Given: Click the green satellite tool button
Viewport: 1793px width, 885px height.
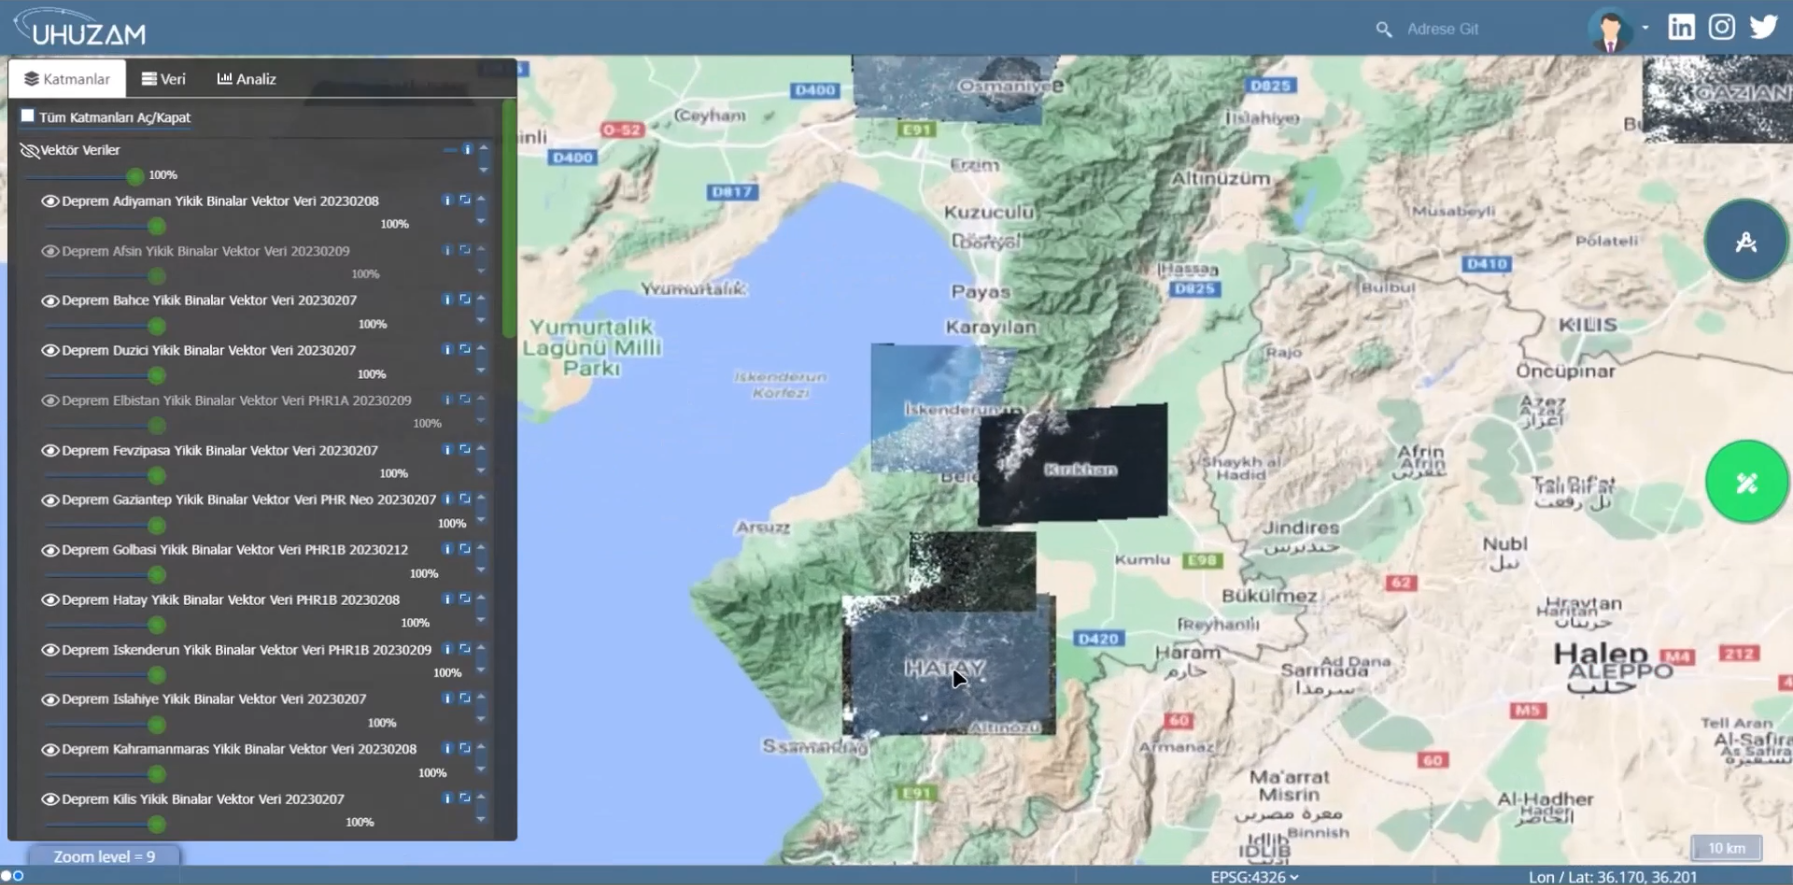Looking at the screenshot, I should (x=1746, y=482).
